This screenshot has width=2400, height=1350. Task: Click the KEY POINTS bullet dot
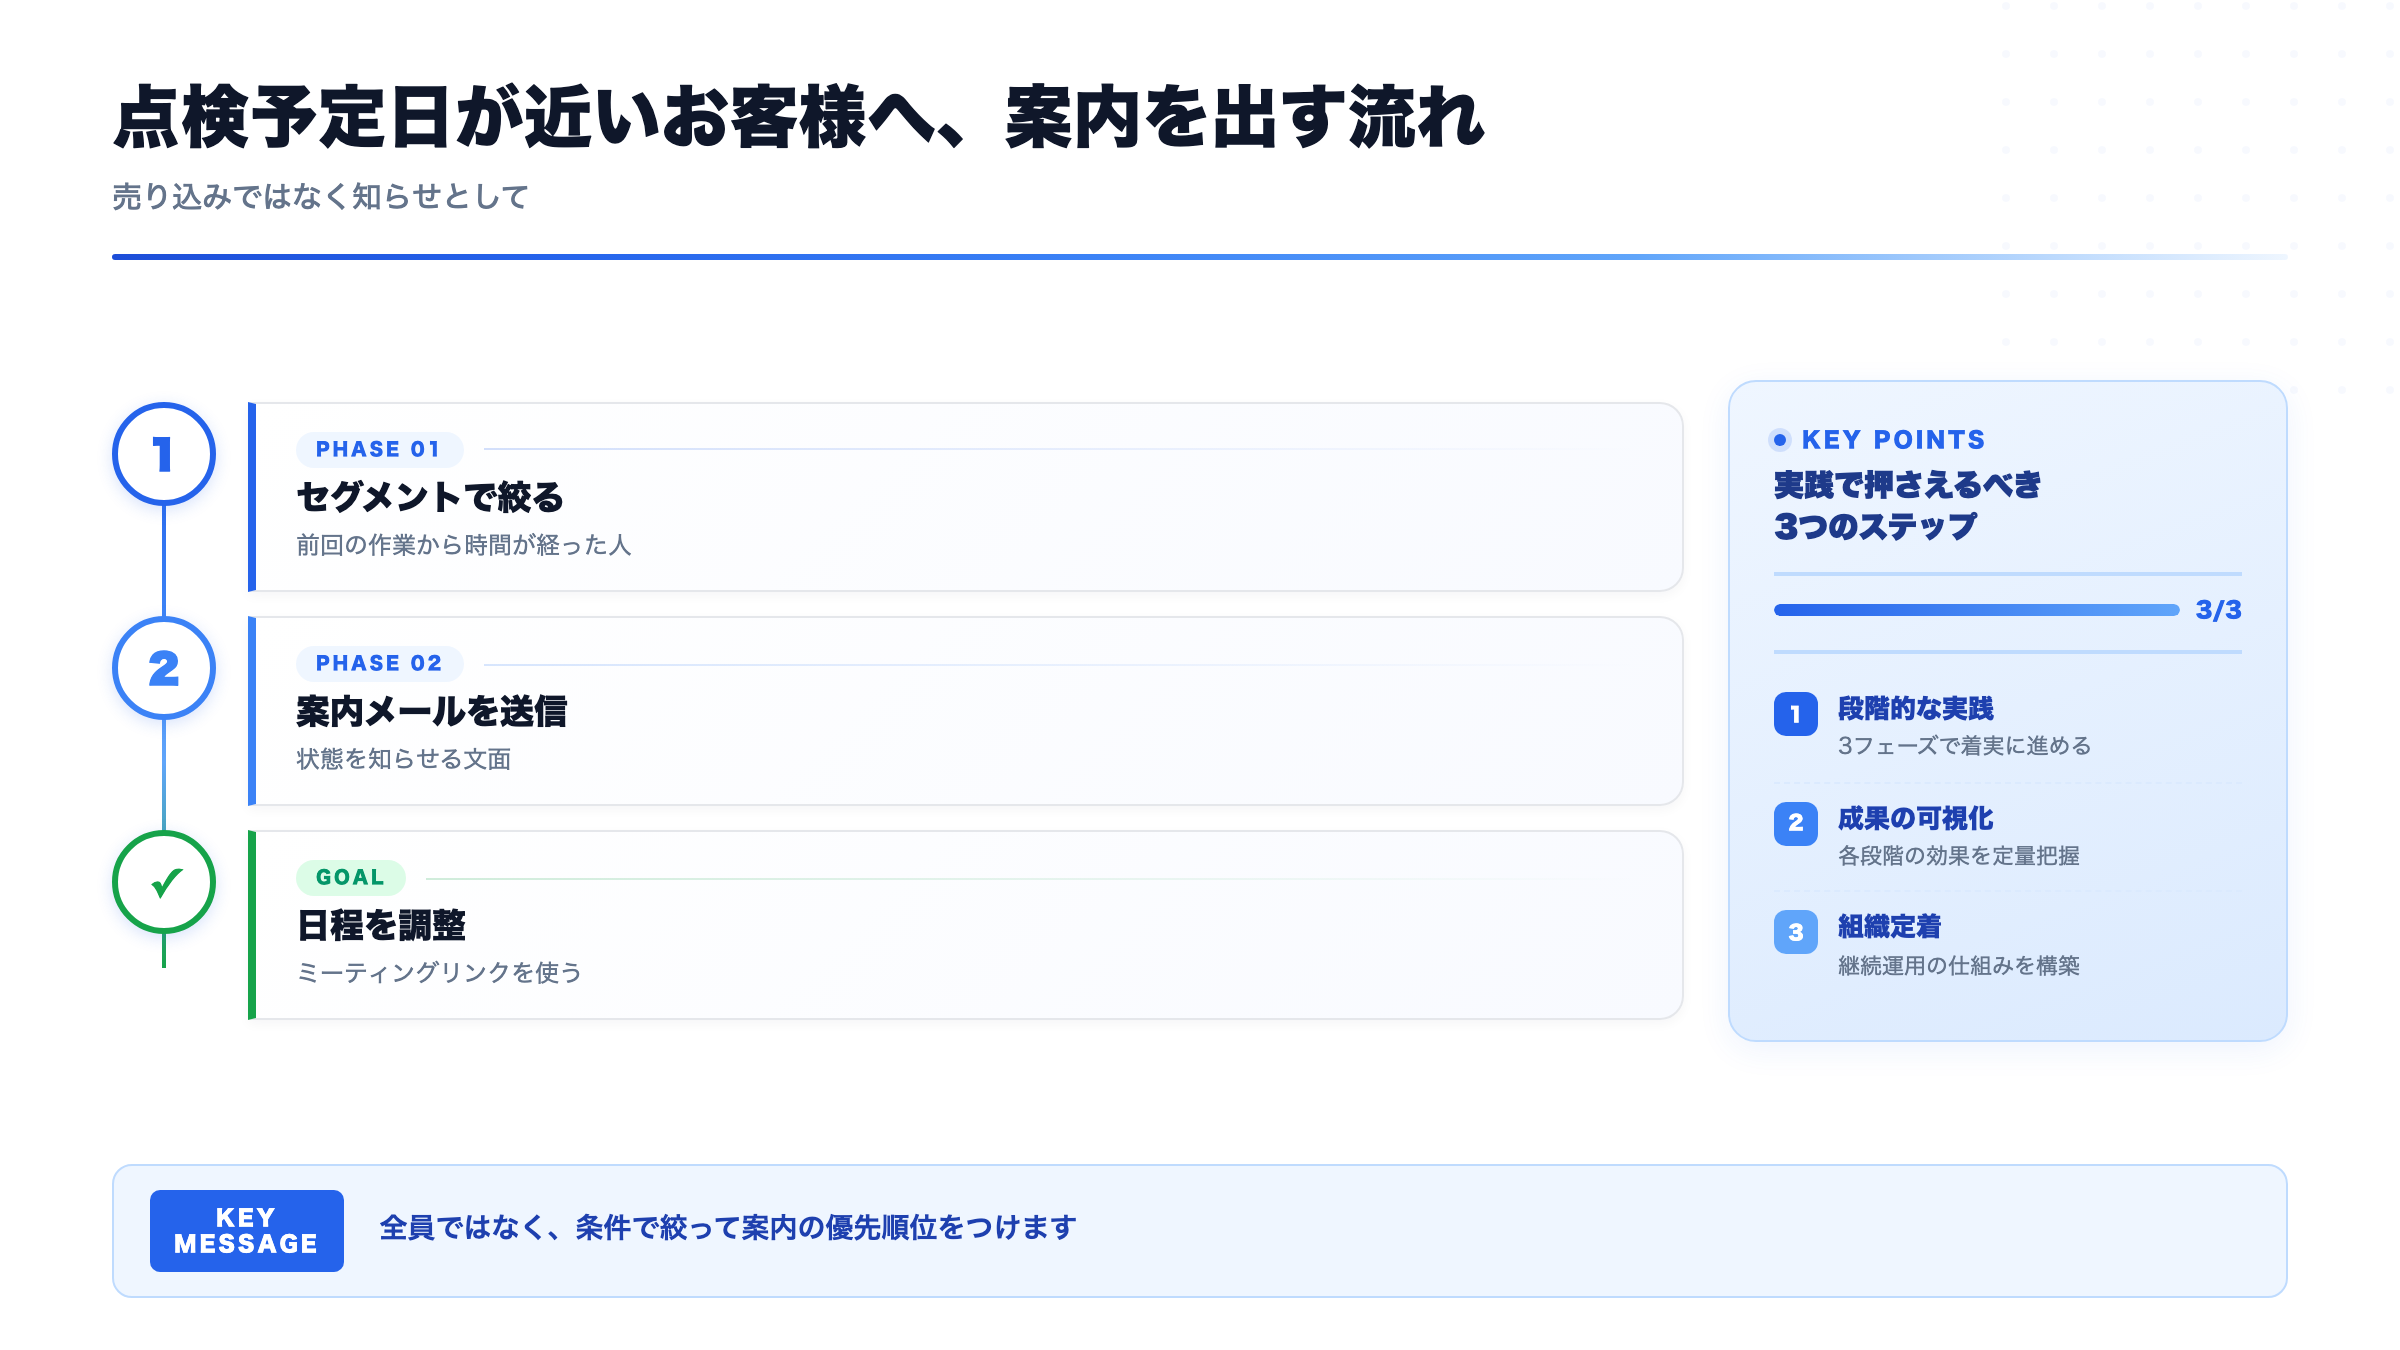click(x=1780, y=440)
